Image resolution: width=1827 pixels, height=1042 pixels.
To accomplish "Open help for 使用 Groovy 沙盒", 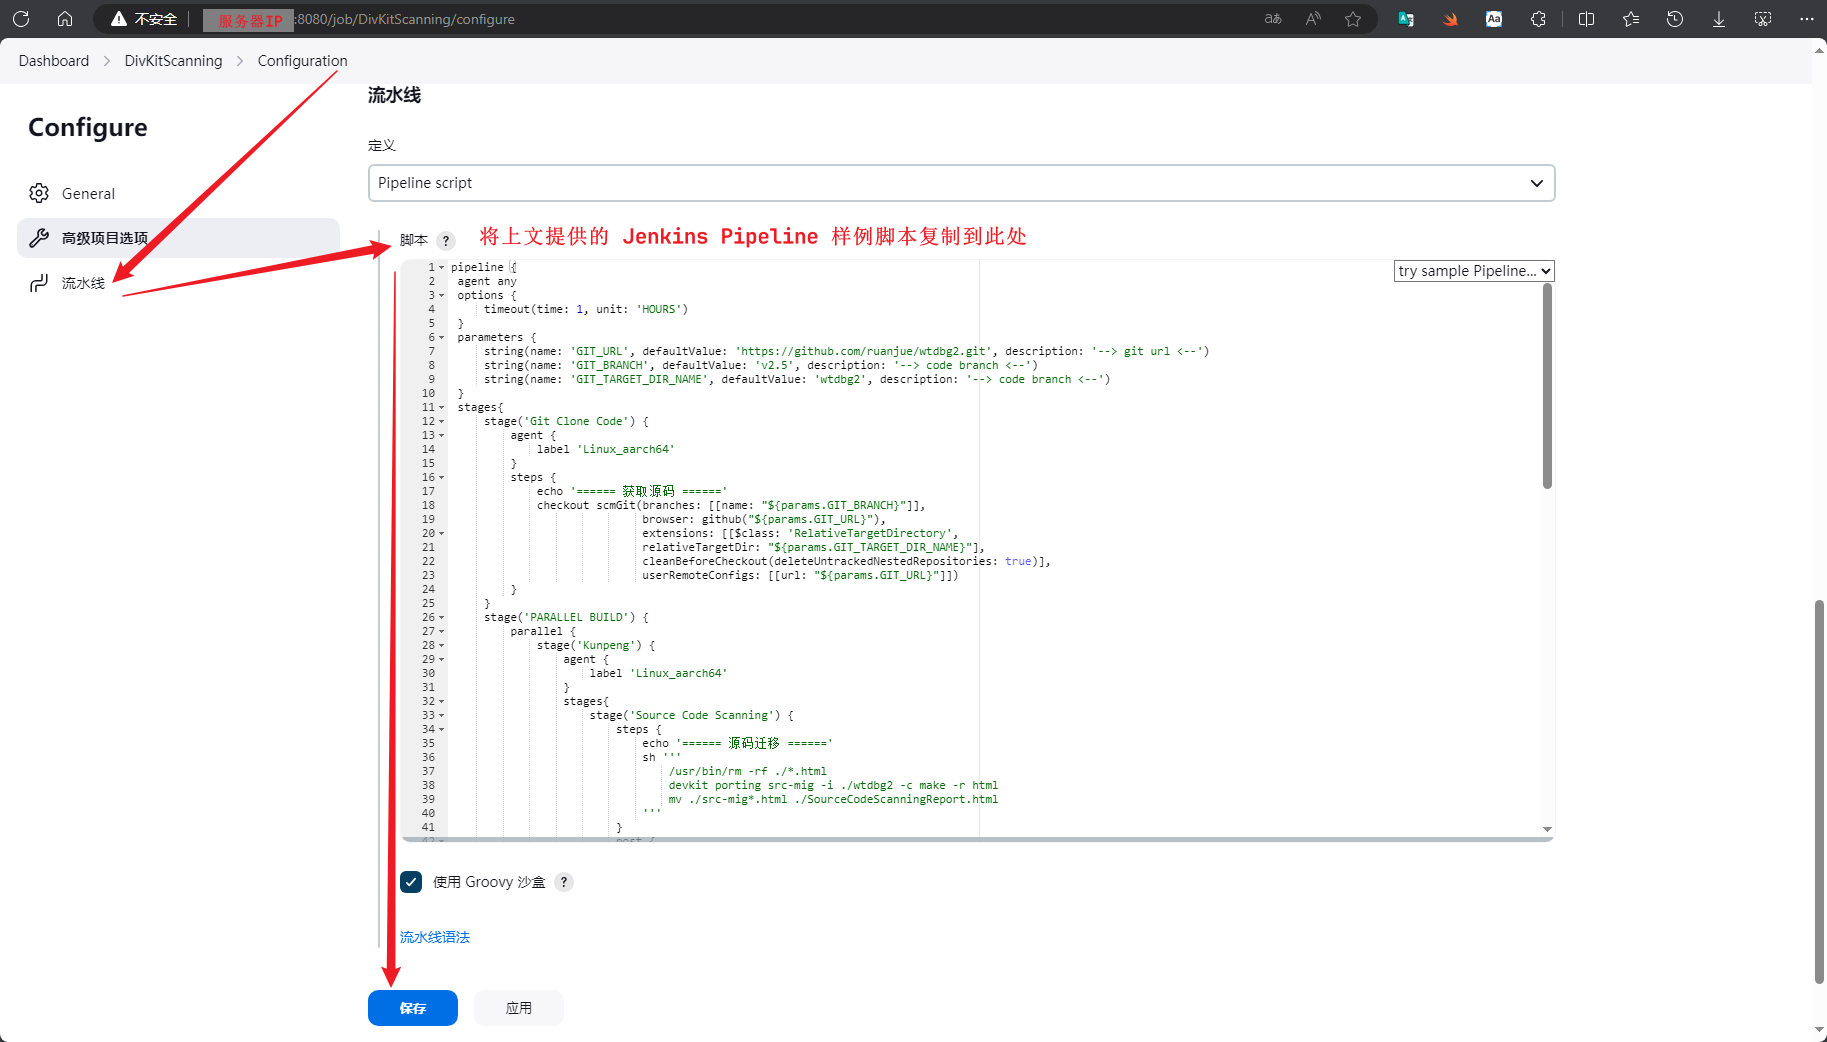I will [x=564, y=882].
